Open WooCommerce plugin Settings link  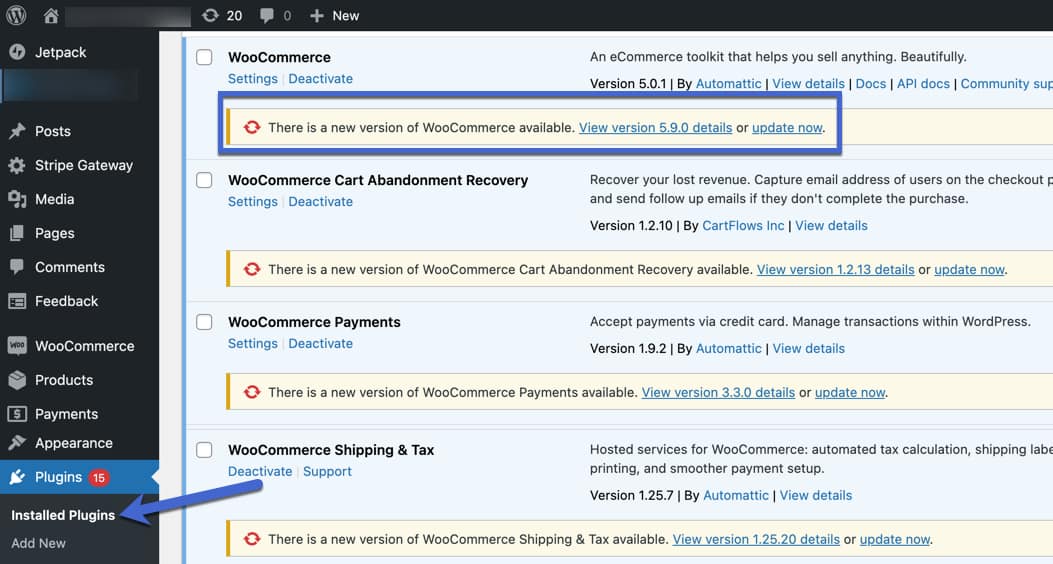253,79
